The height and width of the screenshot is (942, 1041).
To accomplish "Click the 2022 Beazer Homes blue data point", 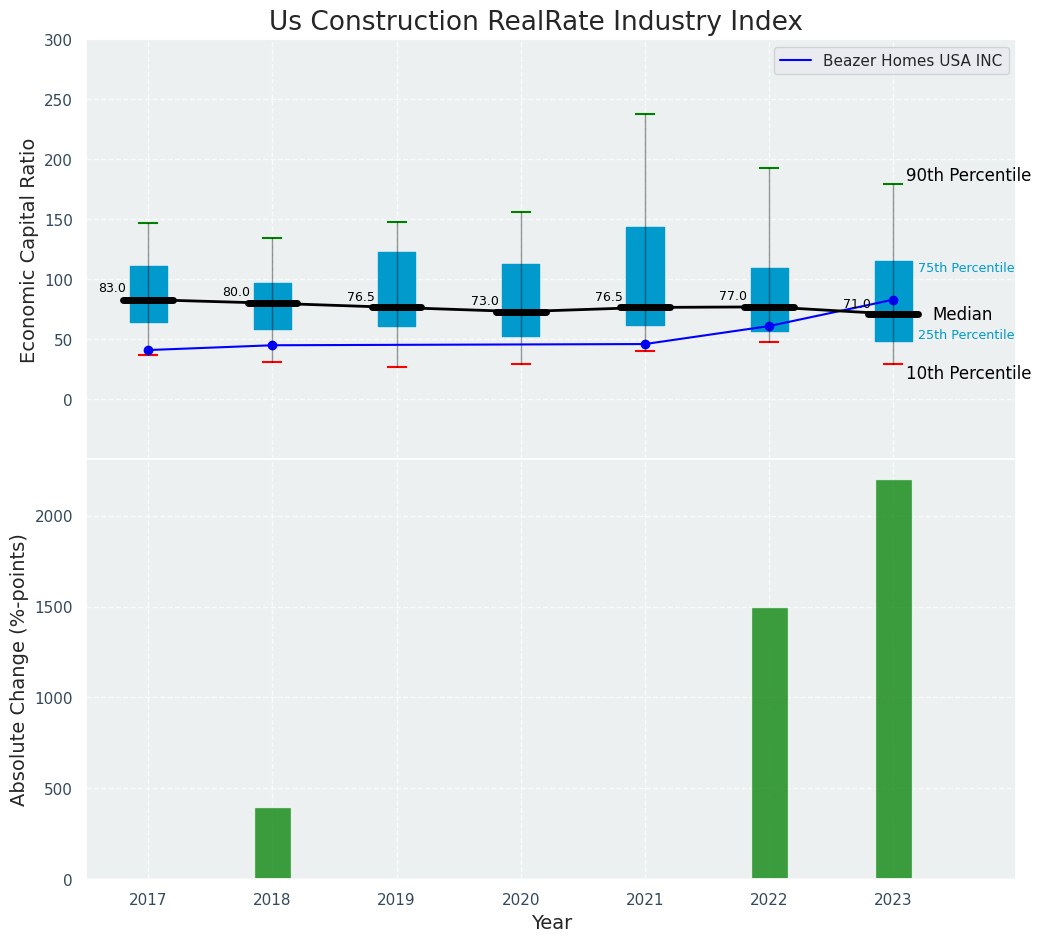I will pos(769,326).
